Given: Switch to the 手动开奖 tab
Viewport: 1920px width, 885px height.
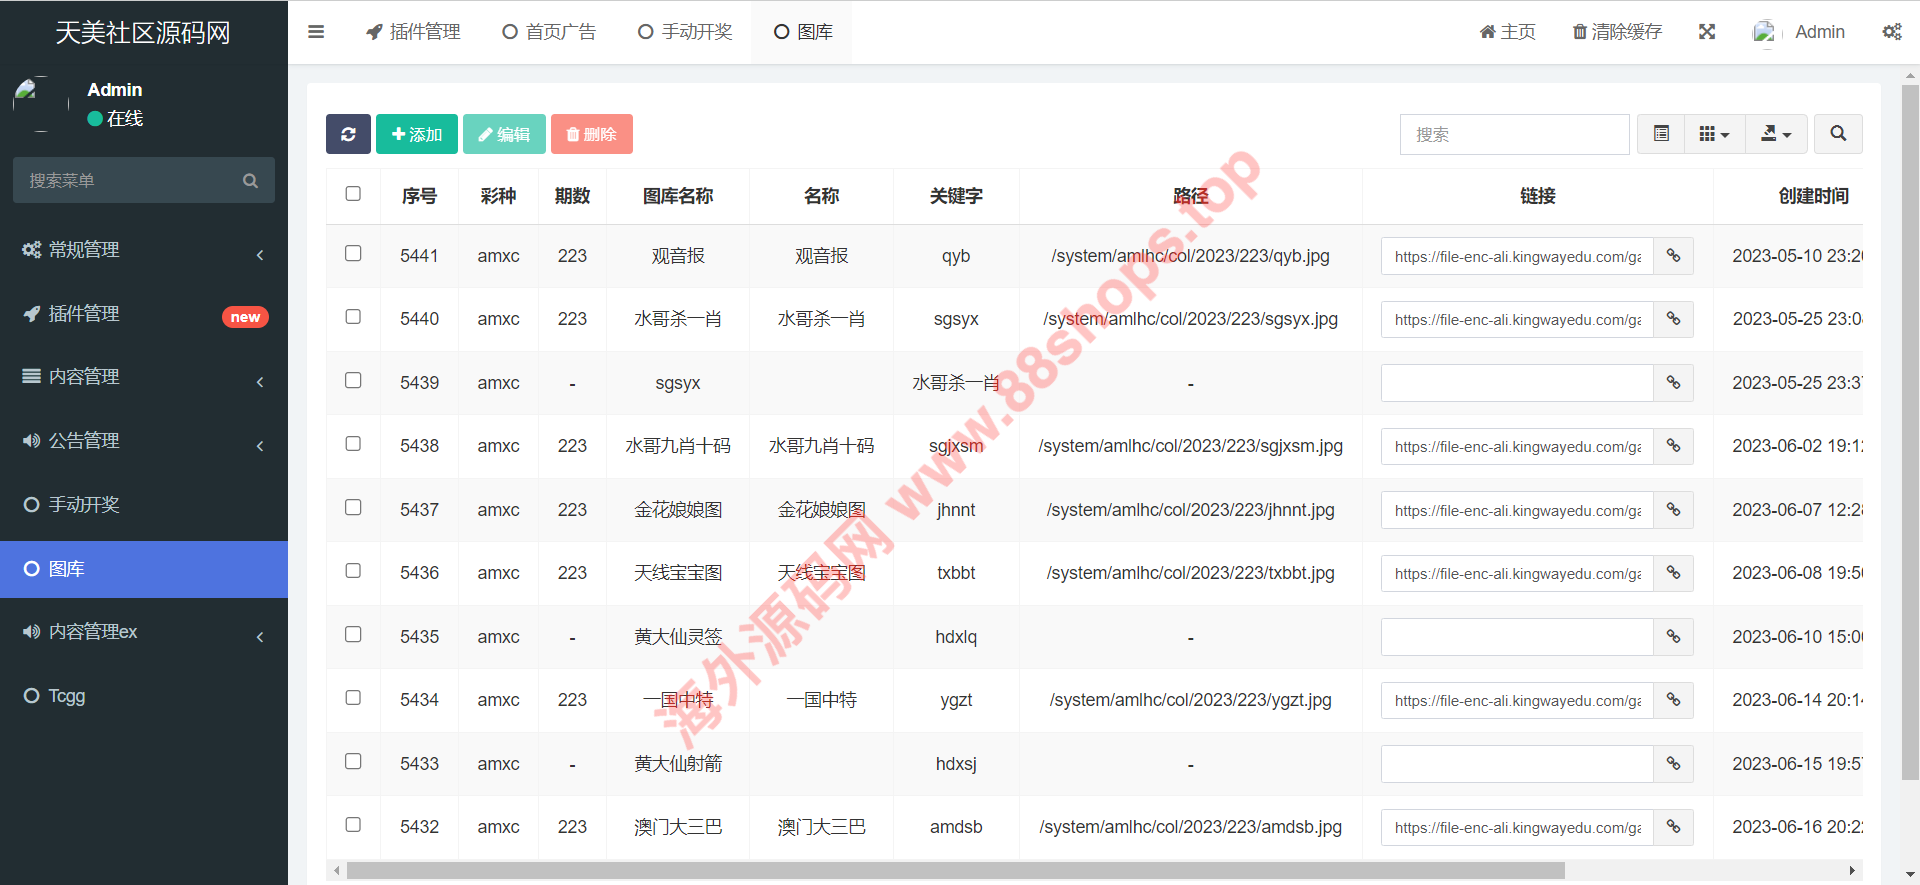Looking at the screenshot, I should 686,32.
